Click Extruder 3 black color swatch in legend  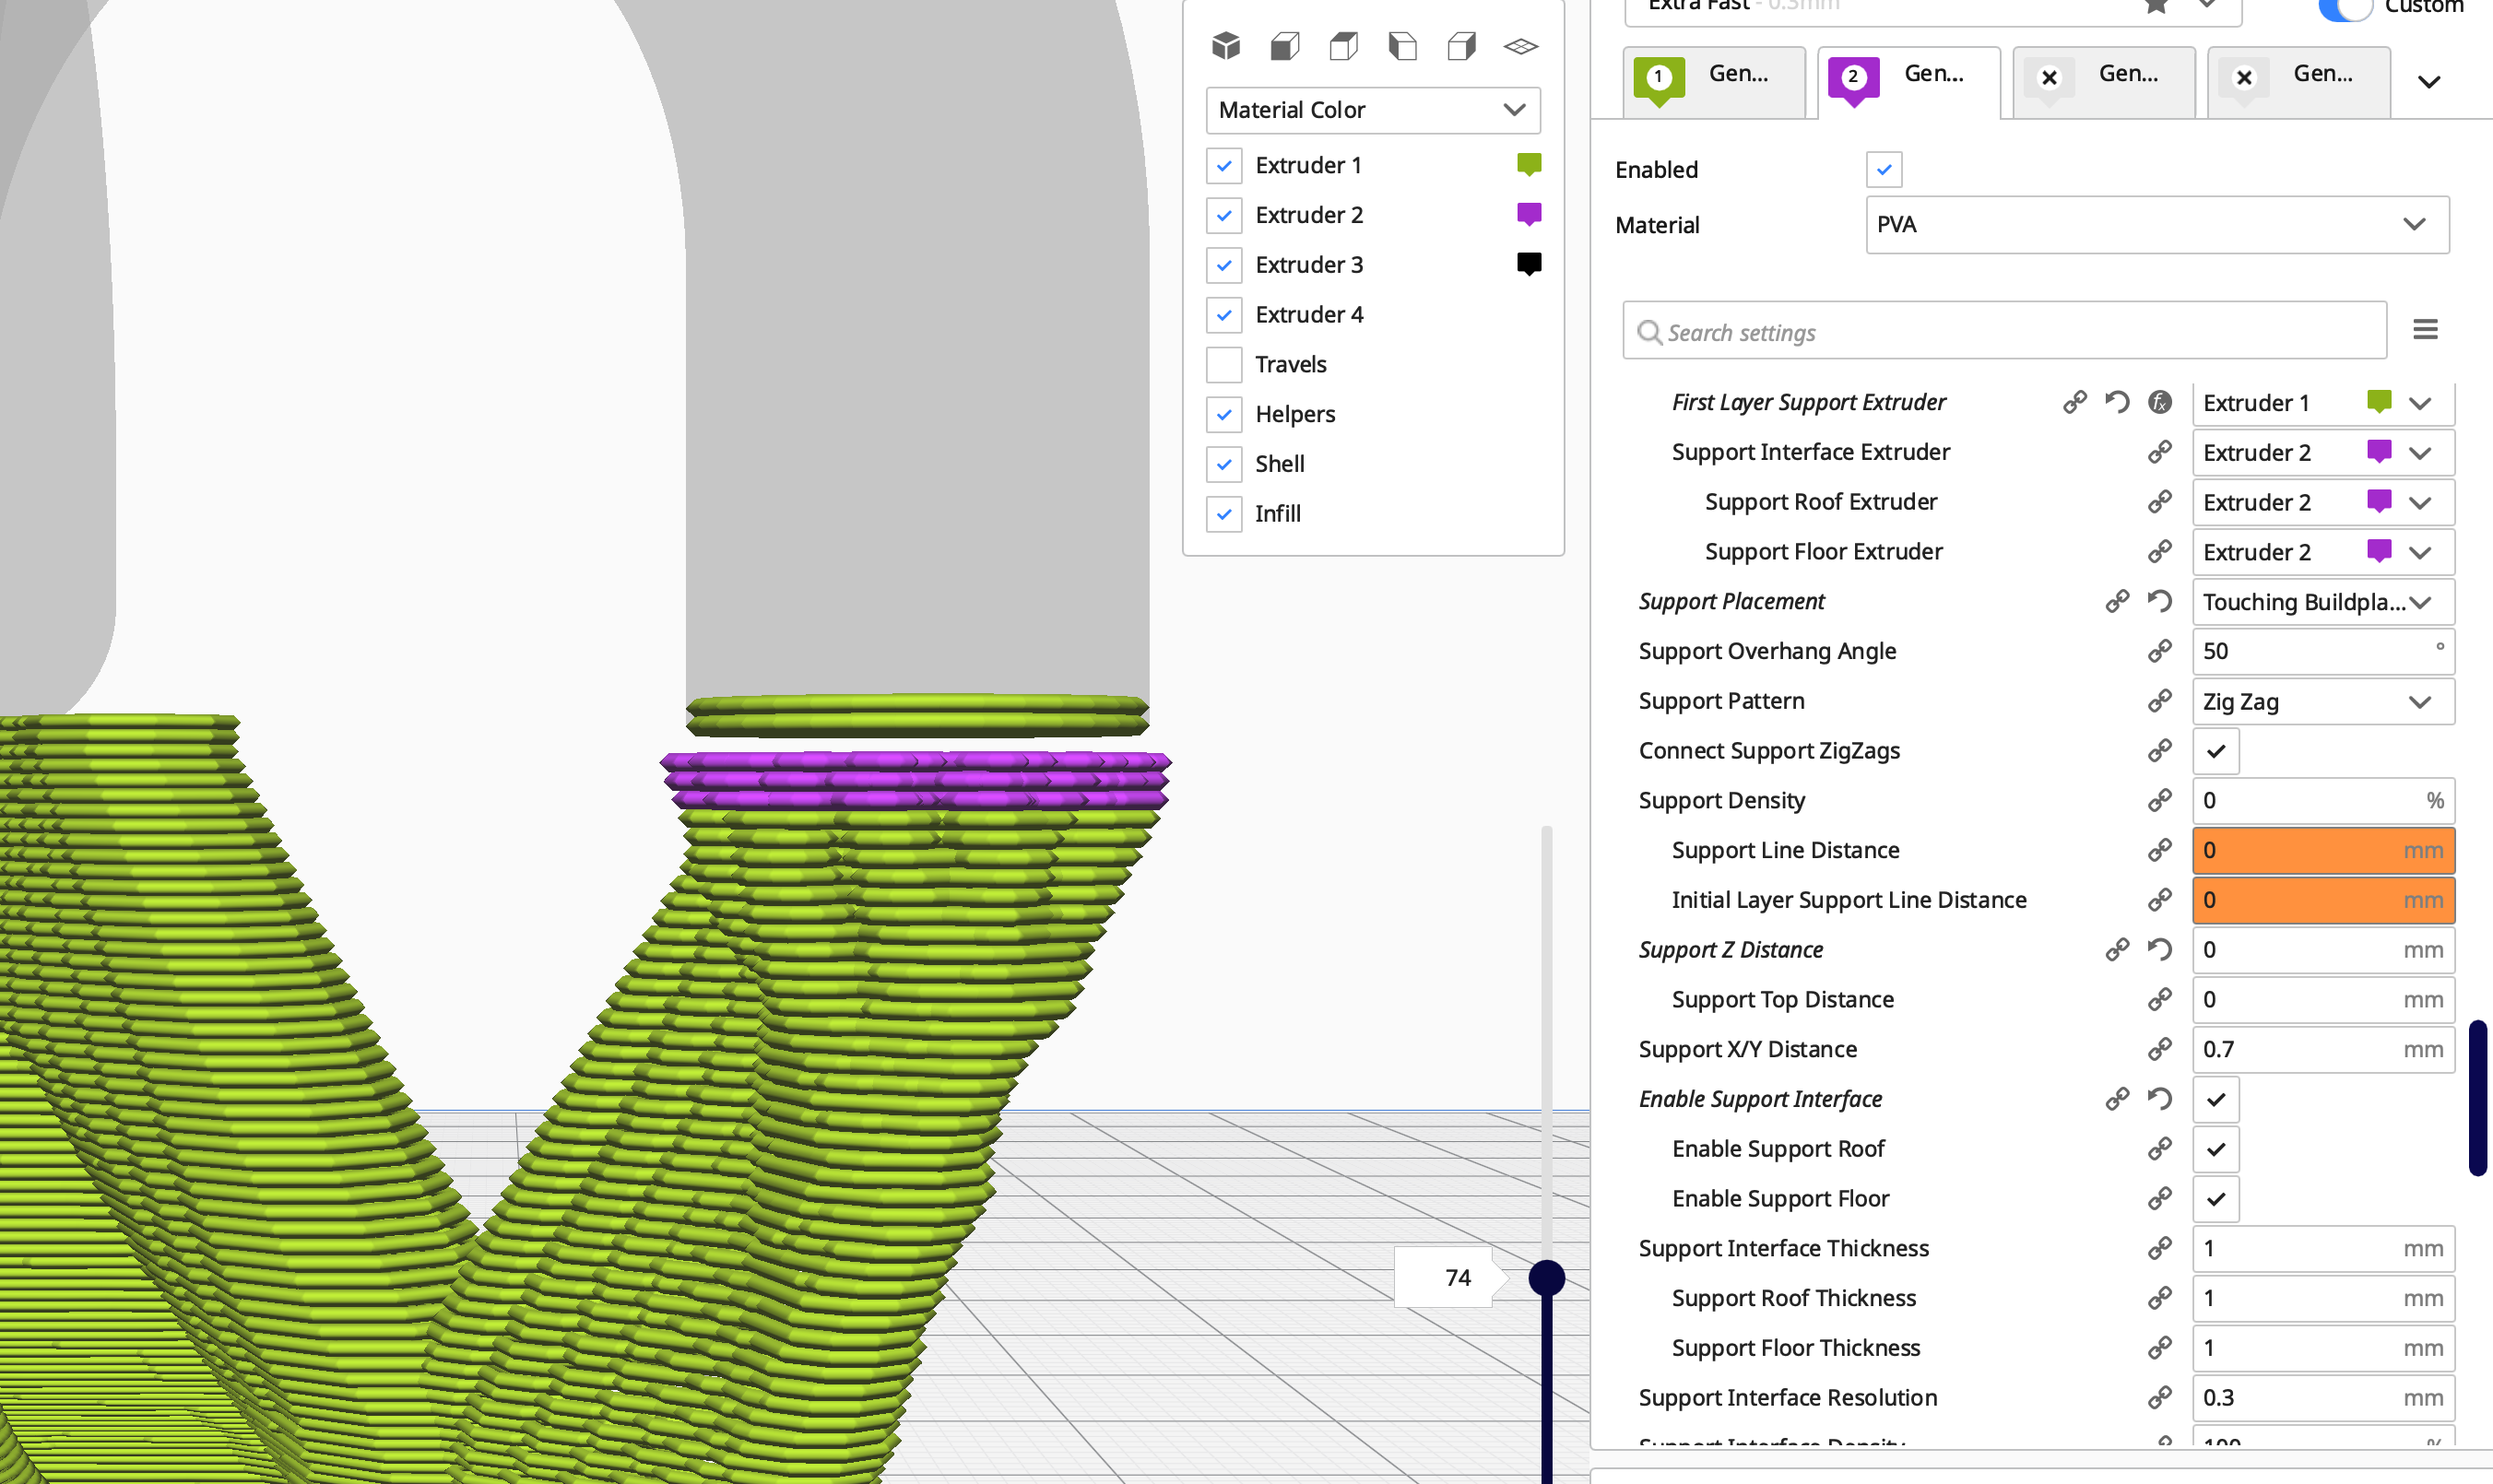point(1529,264)
